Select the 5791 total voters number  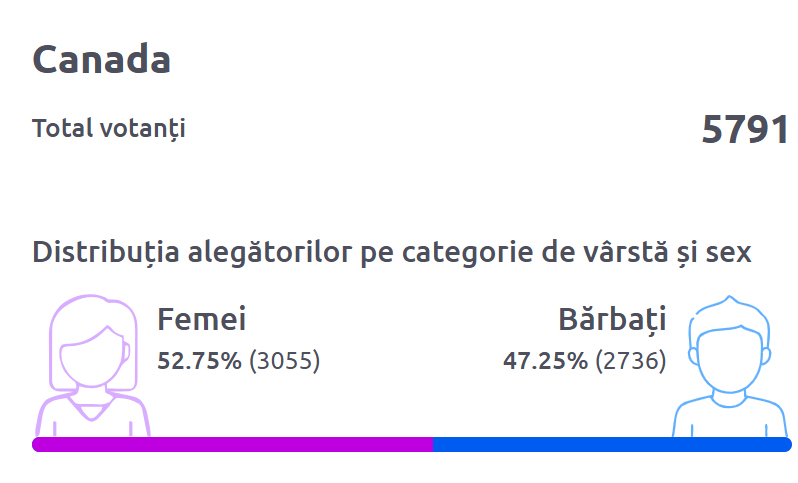coord(745,131)
